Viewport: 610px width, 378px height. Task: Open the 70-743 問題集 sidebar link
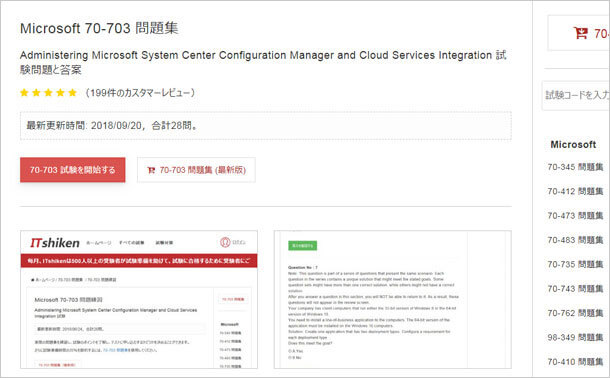tap(575, 289)
